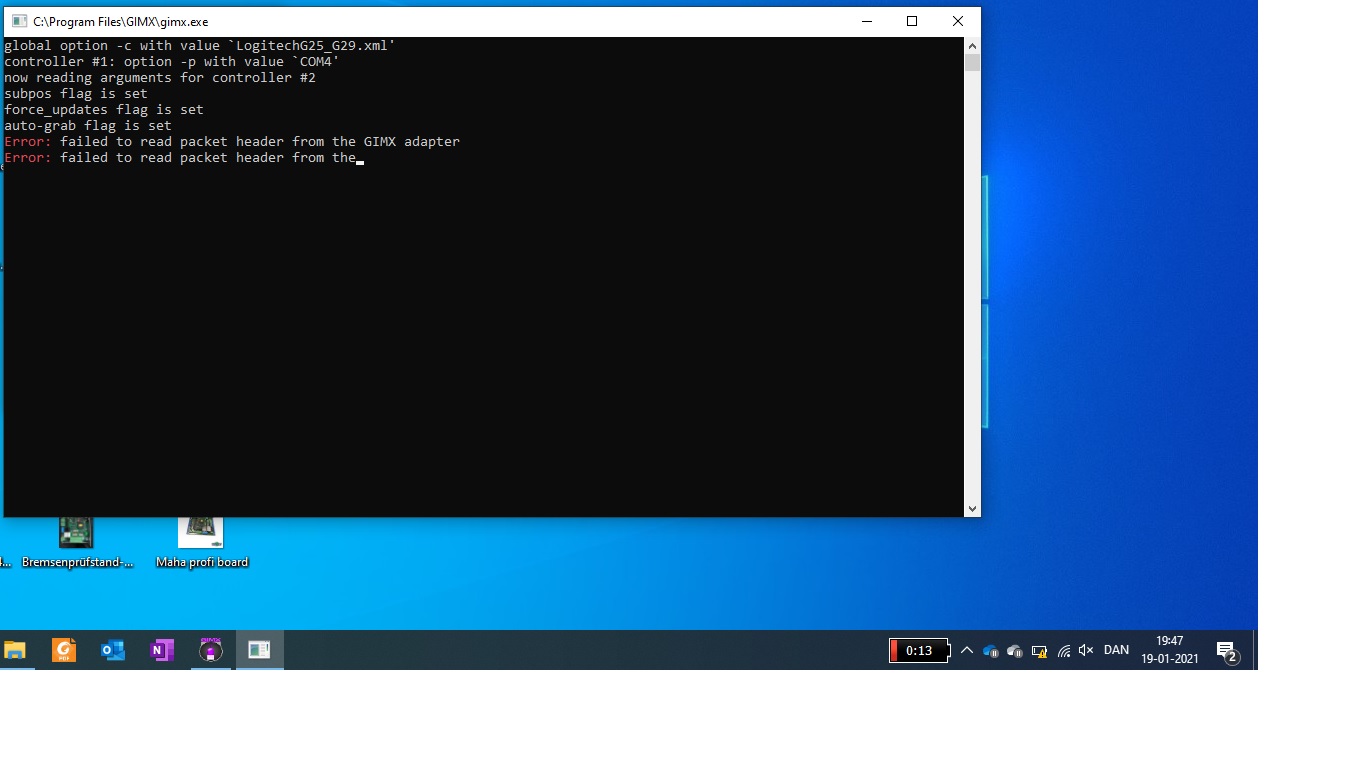This screenshot has width=1366, height=768.
Task: Minimize the gimx.exe console window
Action: 866,21
